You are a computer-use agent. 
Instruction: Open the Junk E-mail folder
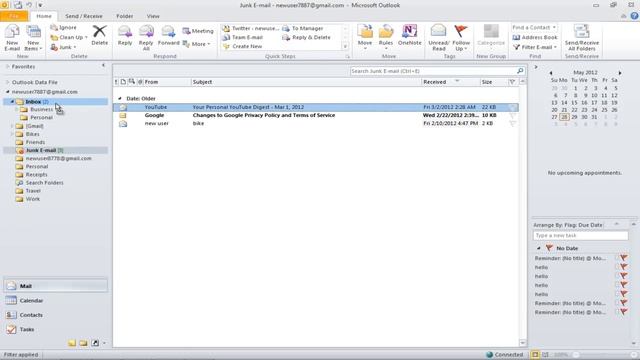pyautogui.click(x=41, y=150)
